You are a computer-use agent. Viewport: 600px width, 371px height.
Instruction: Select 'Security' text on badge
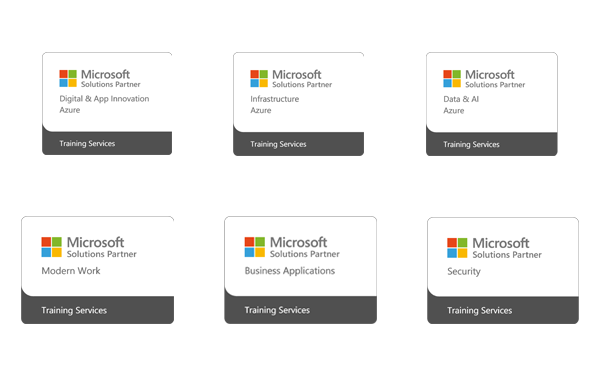464,272
